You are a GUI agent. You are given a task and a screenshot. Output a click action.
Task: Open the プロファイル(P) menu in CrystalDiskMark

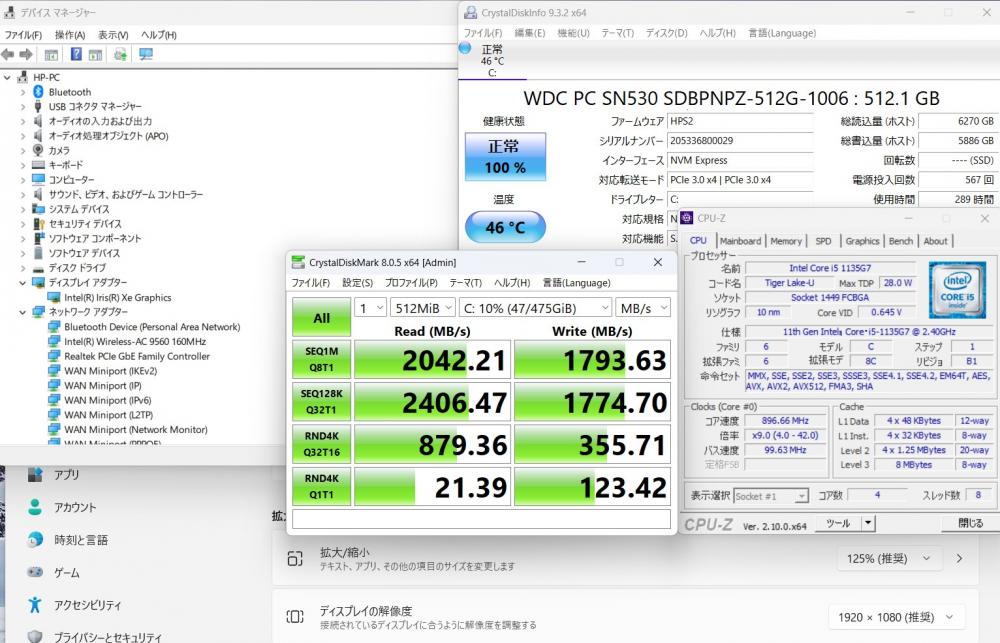pyautogui.click(x=411, y=283)
